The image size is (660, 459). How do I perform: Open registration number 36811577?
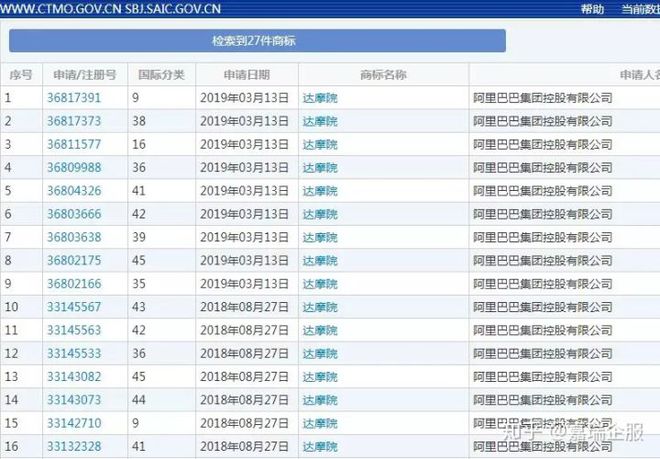(74, 144)
